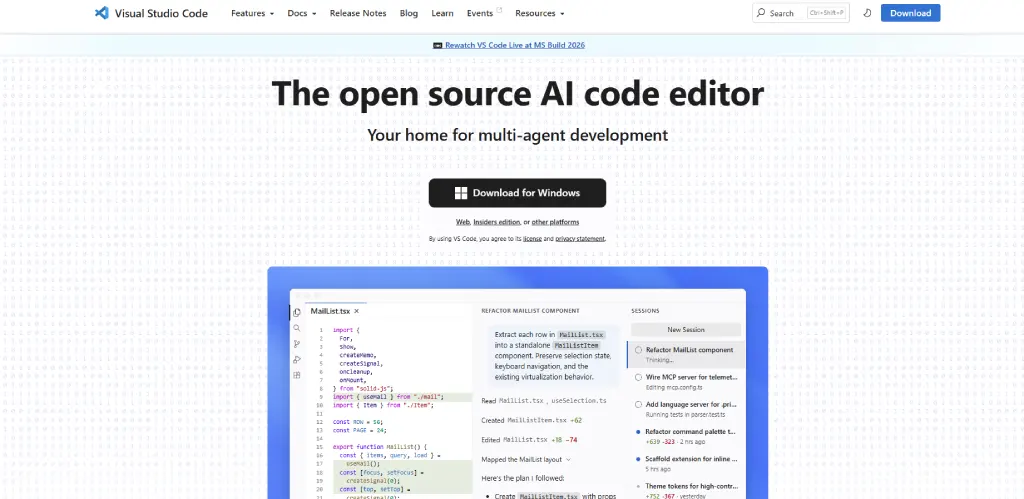This screenshot has width=1024, height=499.
Task: Click the Windows logo on Download button
Action: coord(461,193)
